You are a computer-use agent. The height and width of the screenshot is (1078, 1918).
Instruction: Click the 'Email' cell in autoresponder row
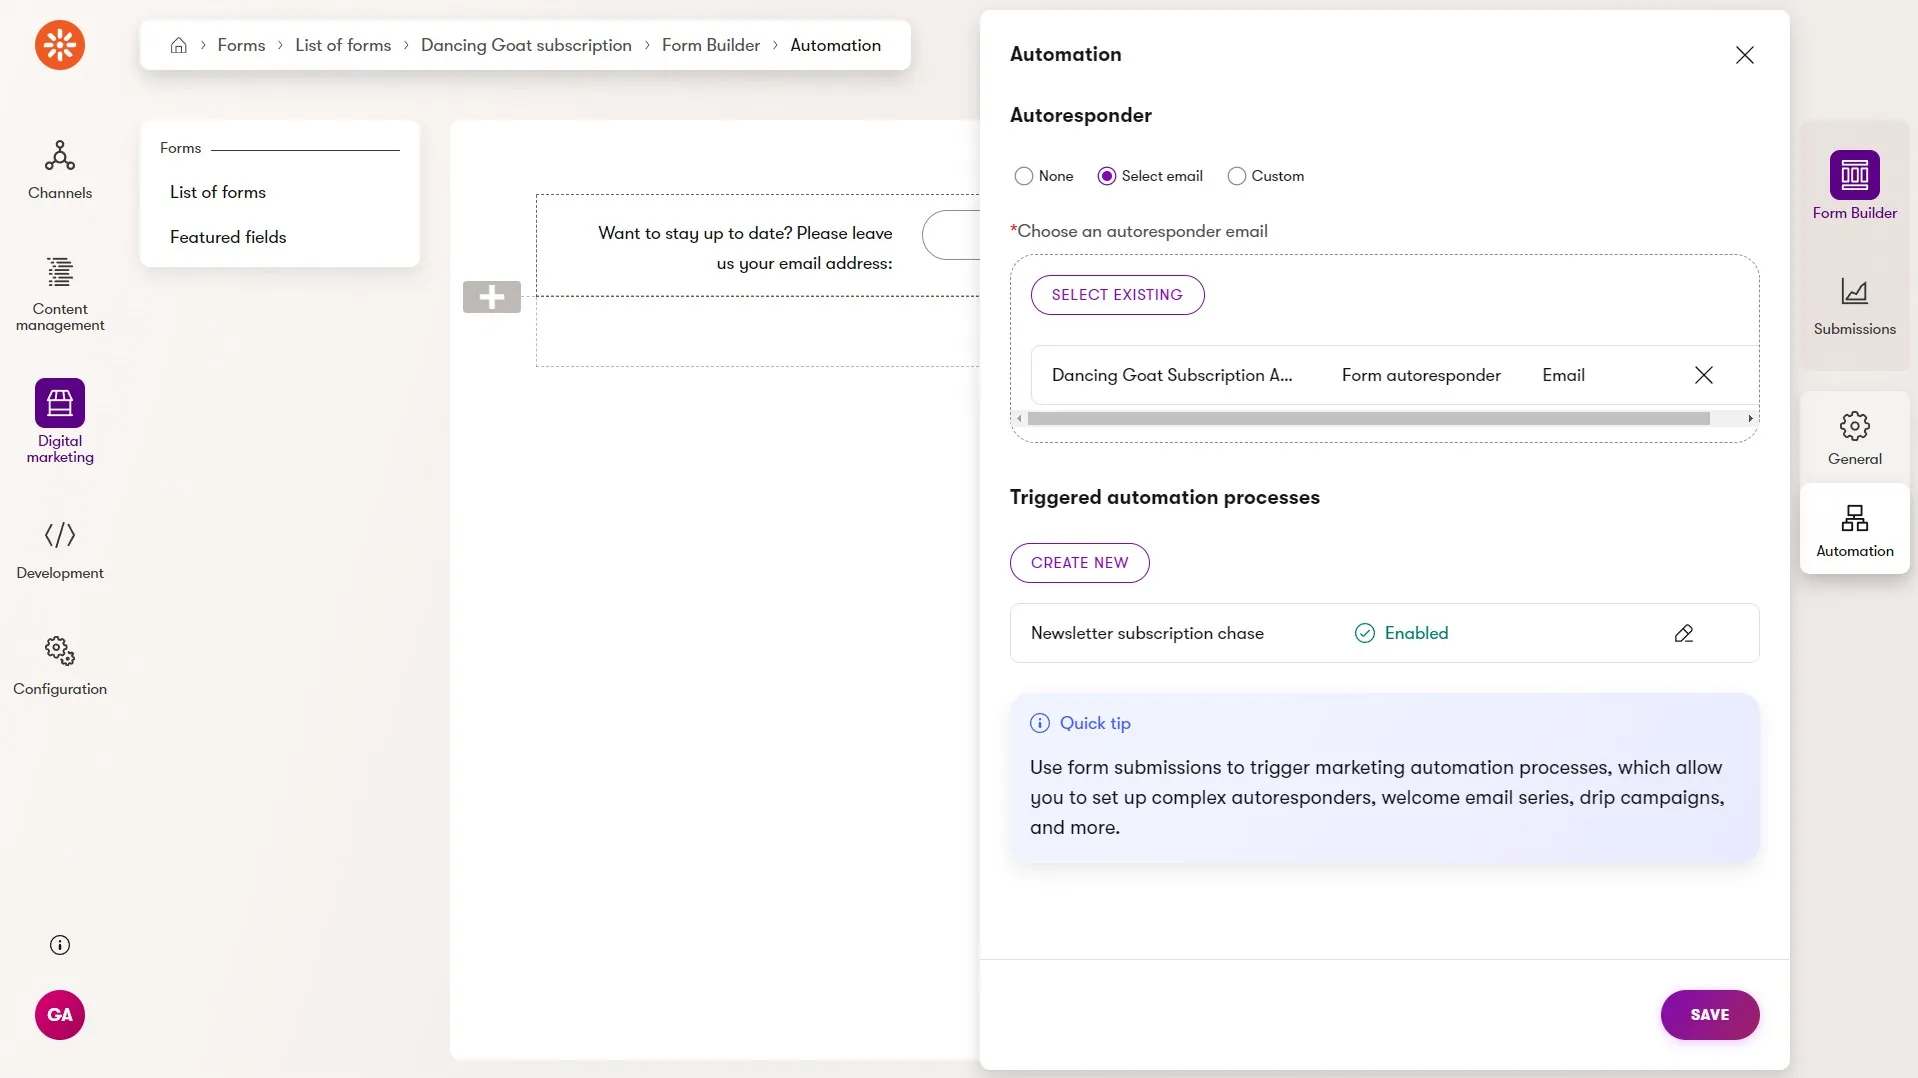[1563, 375]
